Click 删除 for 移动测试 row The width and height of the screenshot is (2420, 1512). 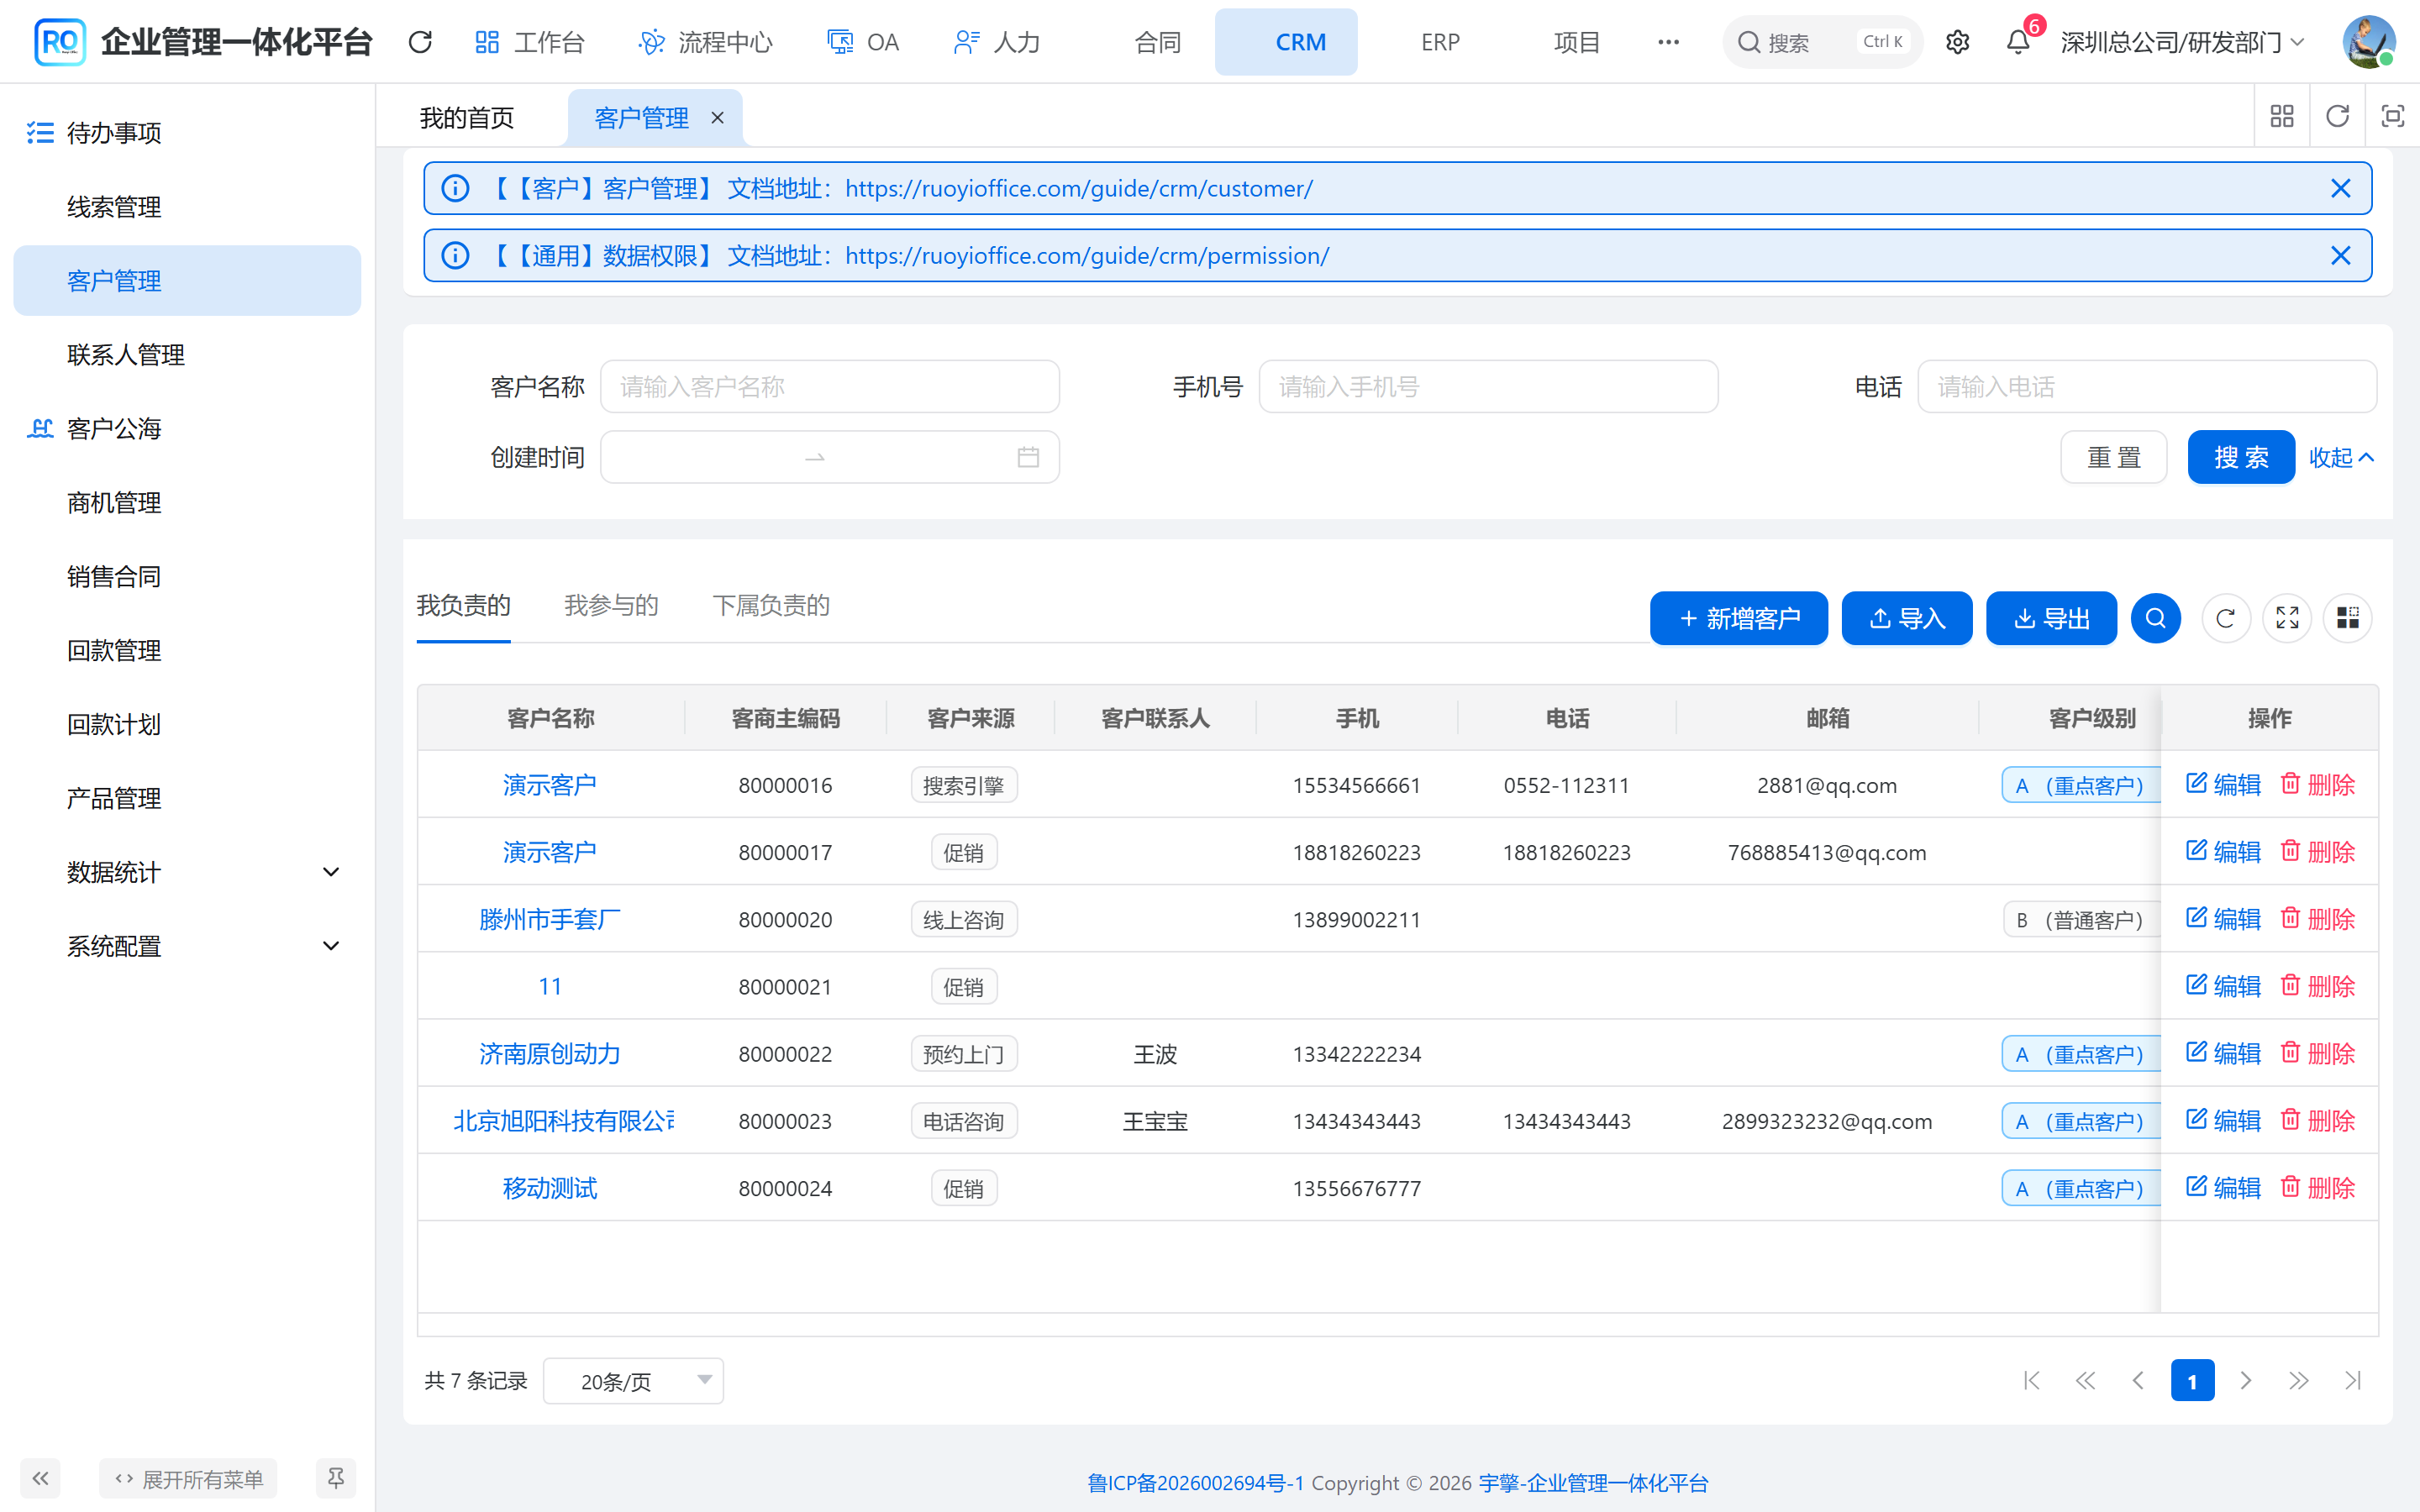(x=2317, y=1188)
